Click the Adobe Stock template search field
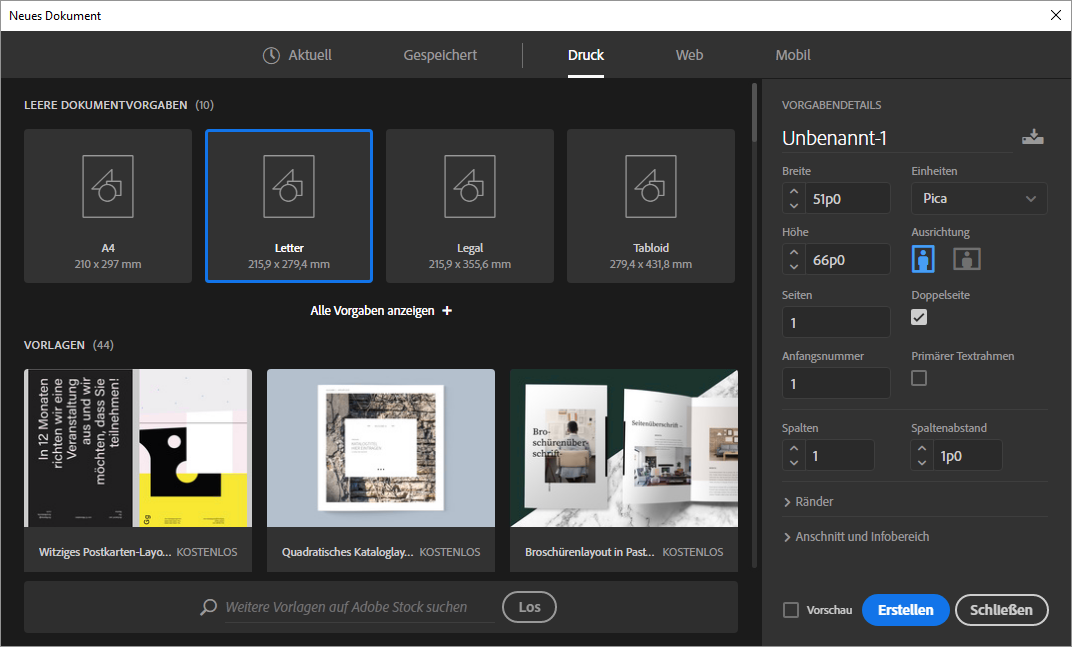Screen dimensions: 1072x647 pyautogui.click(x=360, y=607)
